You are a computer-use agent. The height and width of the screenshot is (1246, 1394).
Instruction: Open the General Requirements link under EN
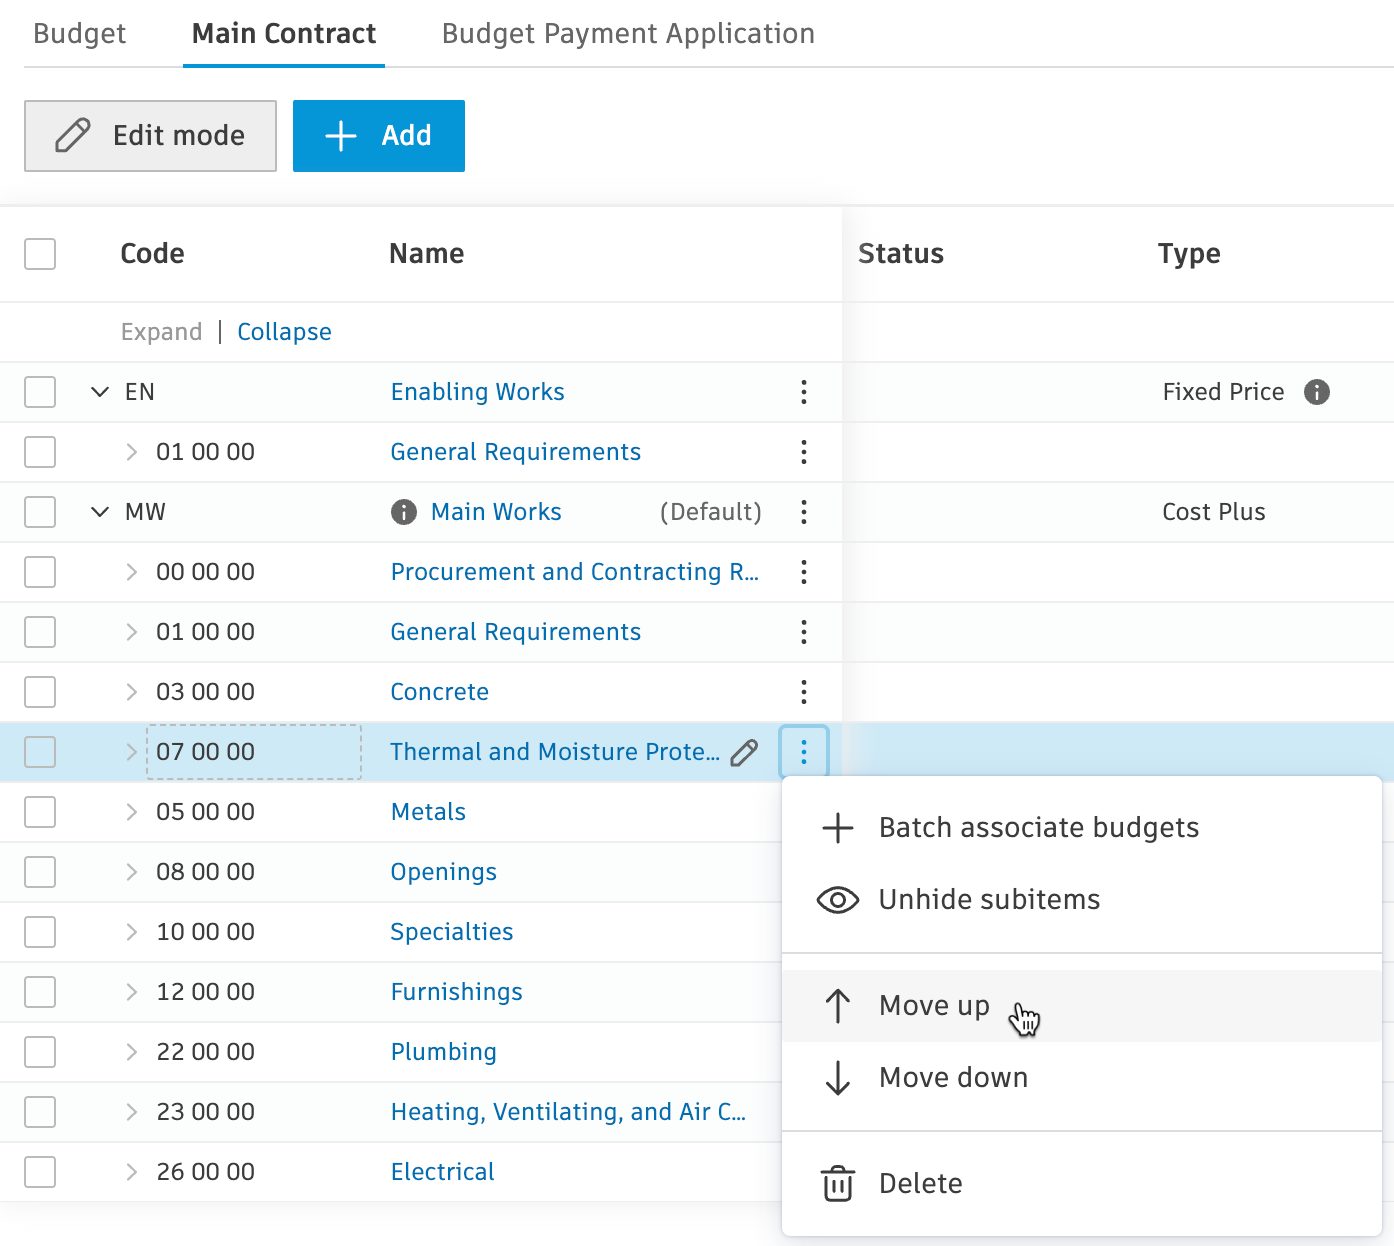click(515, 452)
